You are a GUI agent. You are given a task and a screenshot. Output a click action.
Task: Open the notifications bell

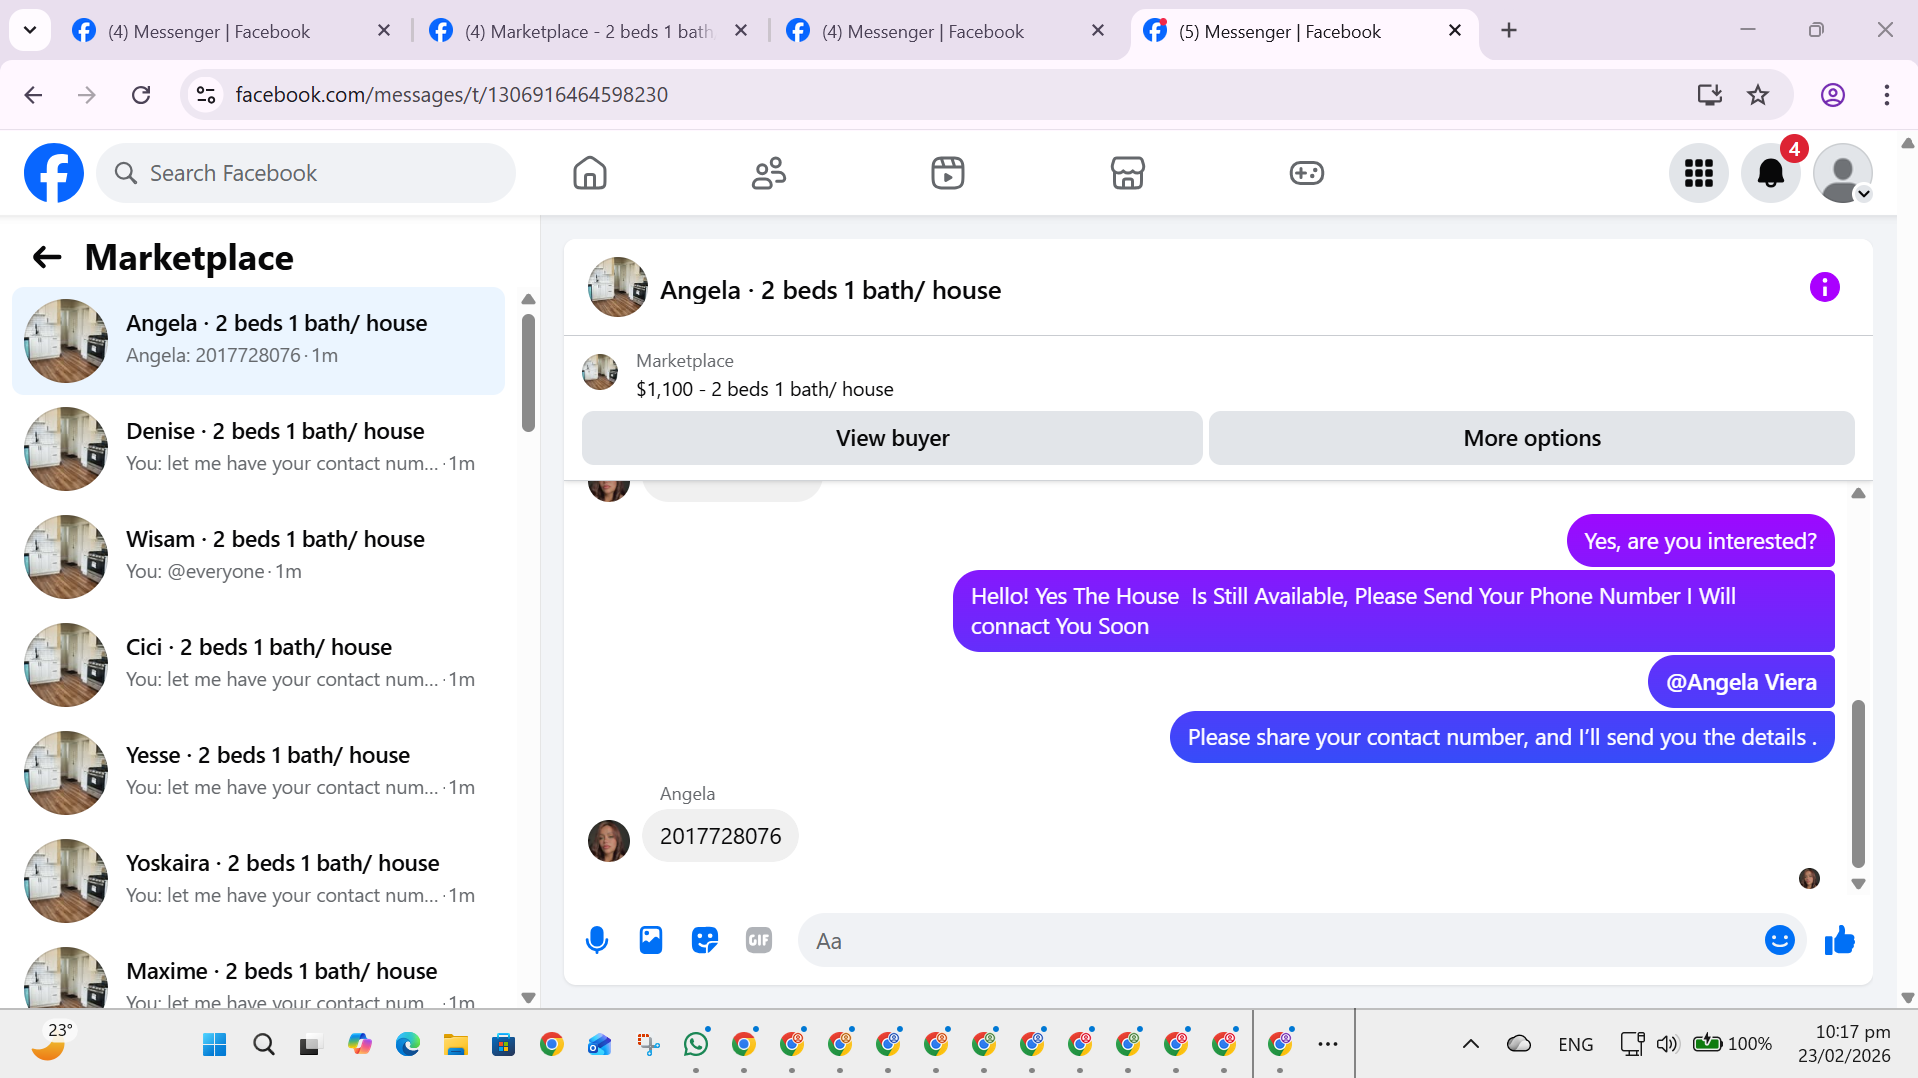(1770, 173)
